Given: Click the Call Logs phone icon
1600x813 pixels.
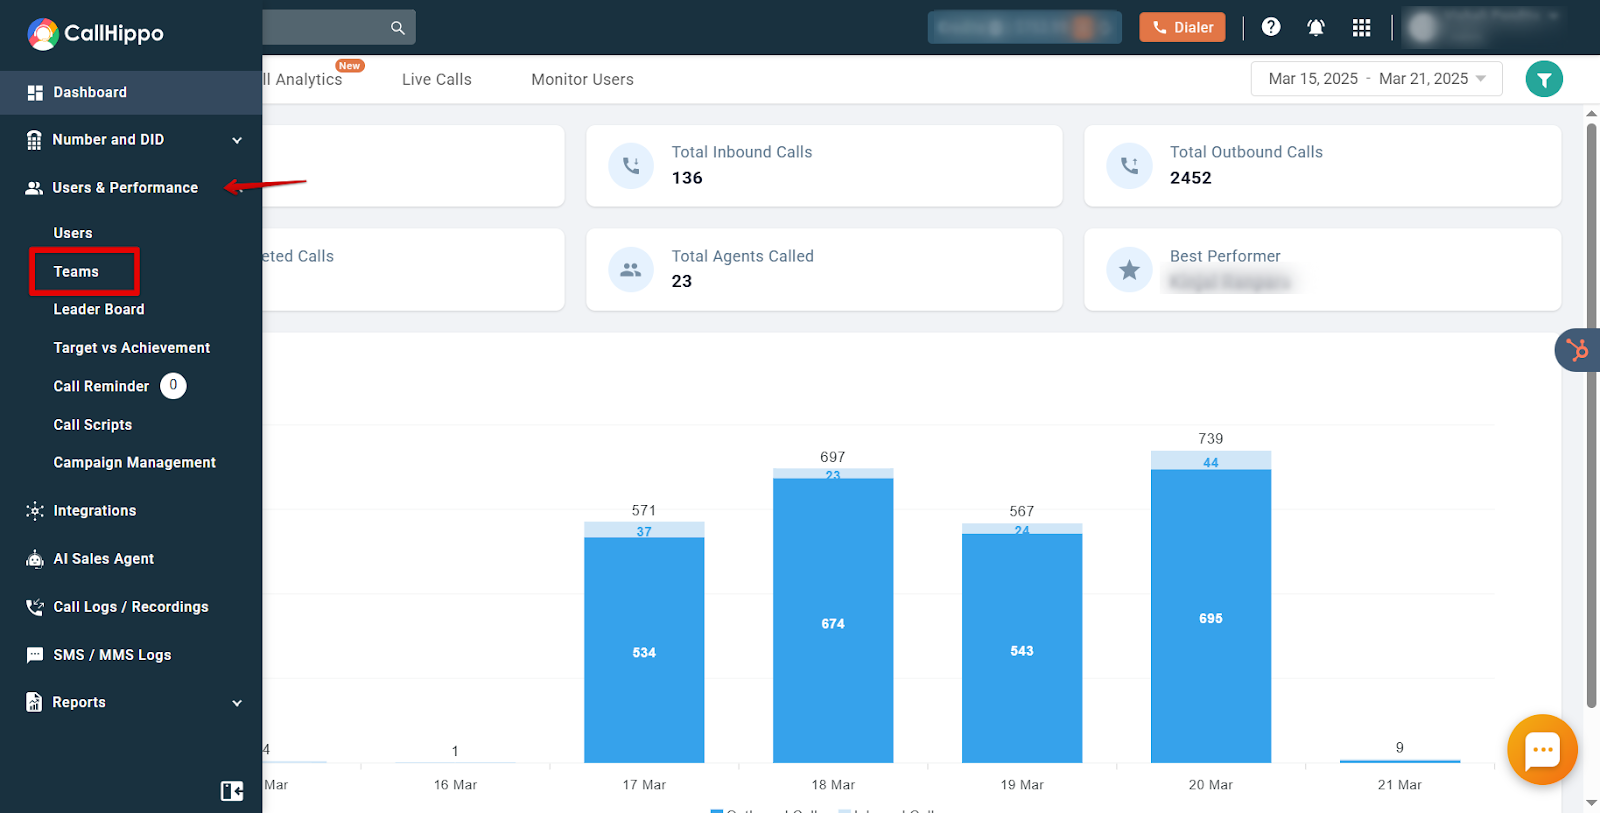Looking at the screenshot, I should point(35,607).
